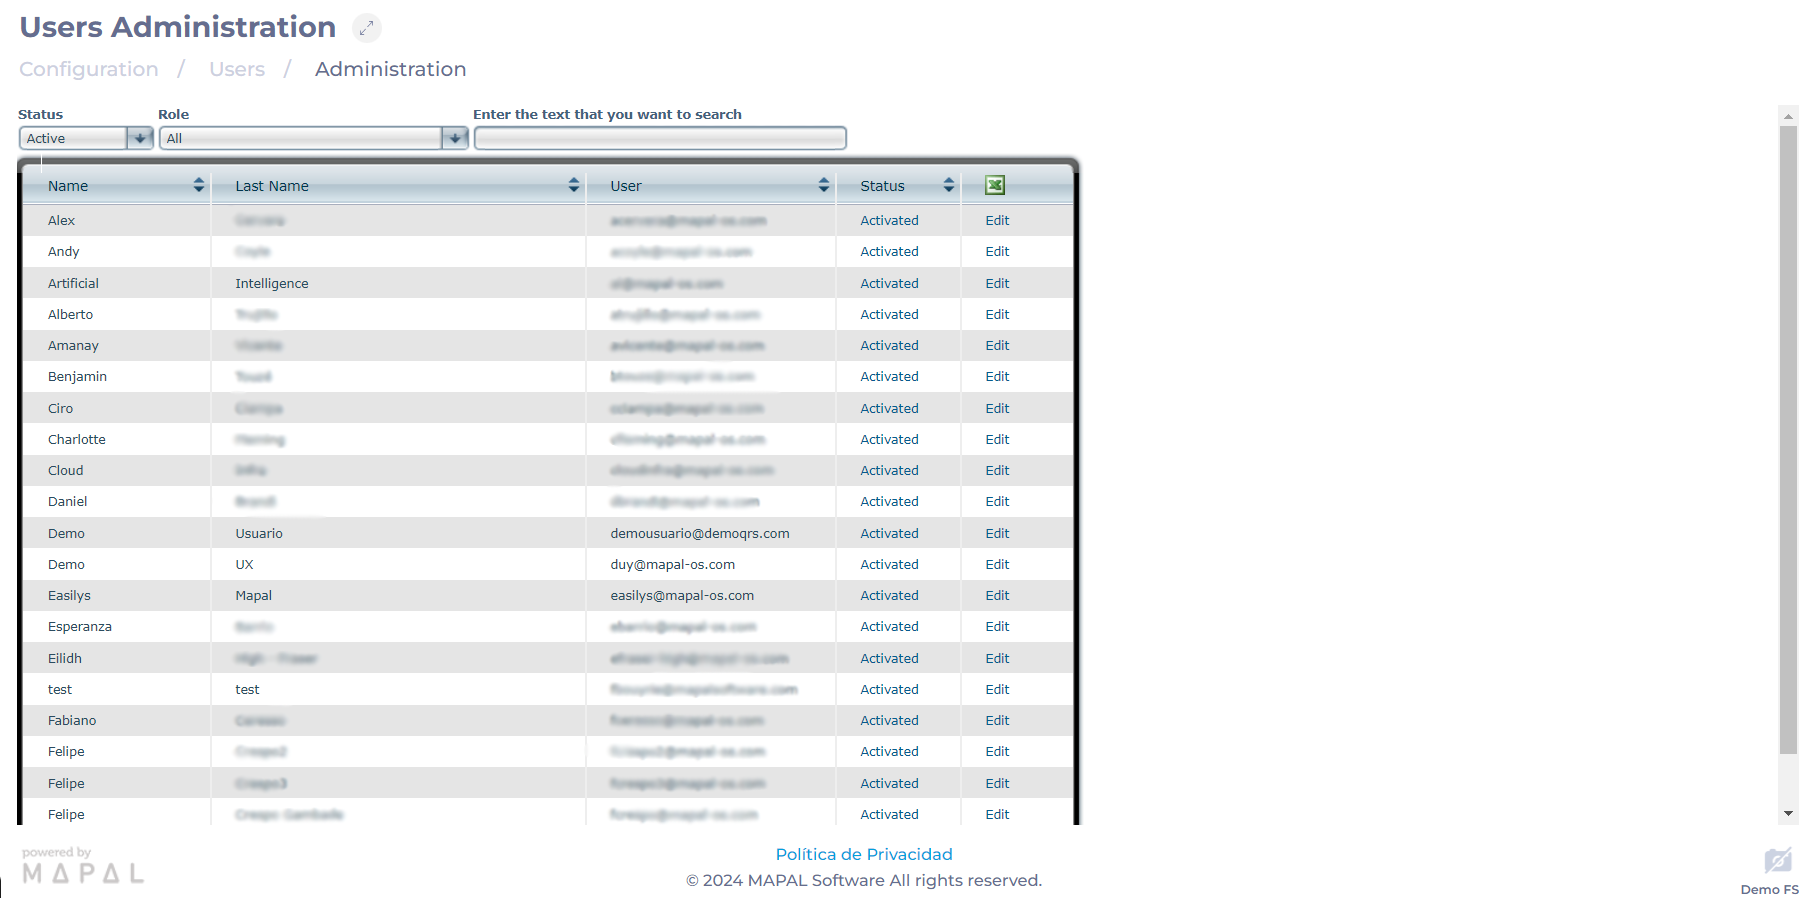Viewport: 1813px width, 898px height.
Task: Sort the table by Status column
Action: [948, 185]
